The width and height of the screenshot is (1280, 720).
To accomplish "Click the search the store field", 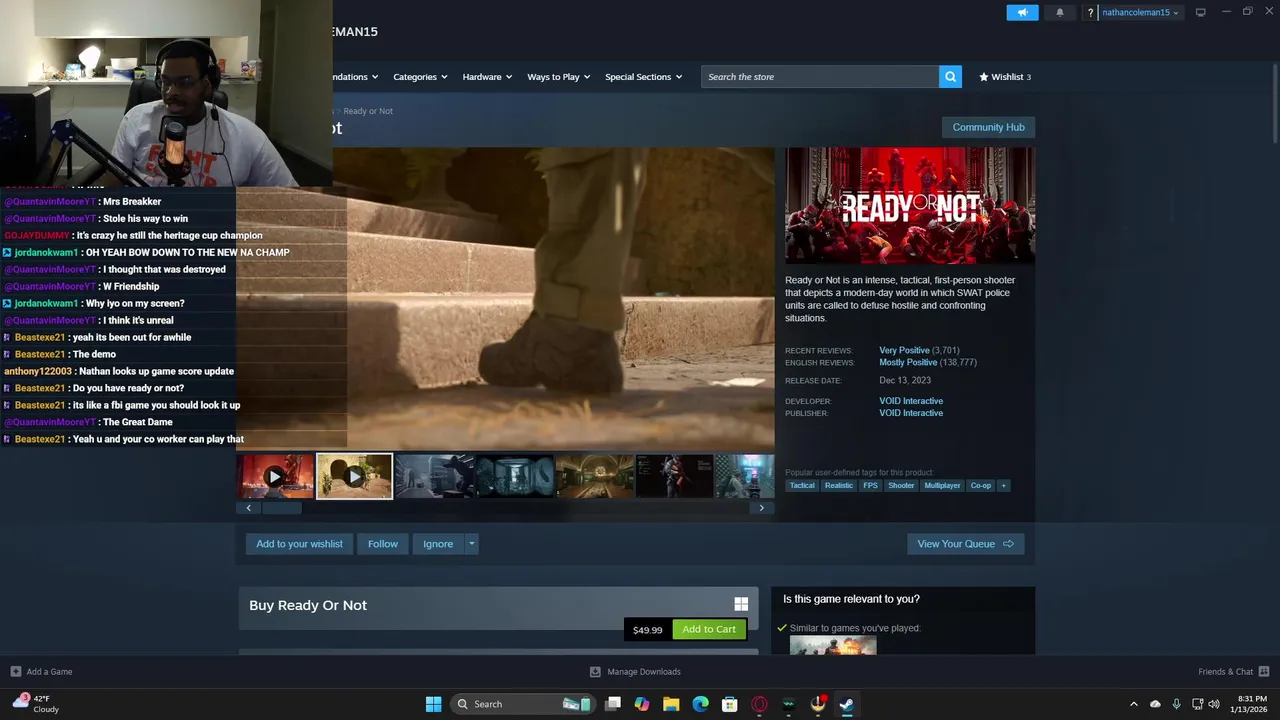I will tap(820, 77).
